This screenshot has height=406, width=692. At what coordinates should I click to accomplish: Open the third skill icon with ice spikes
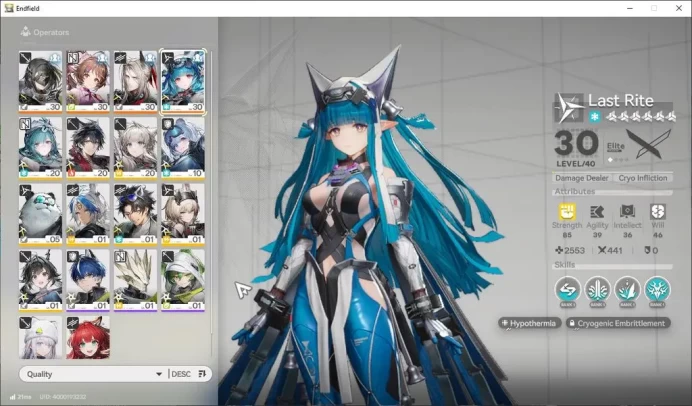pyautogui.click(x=627, y=290)
